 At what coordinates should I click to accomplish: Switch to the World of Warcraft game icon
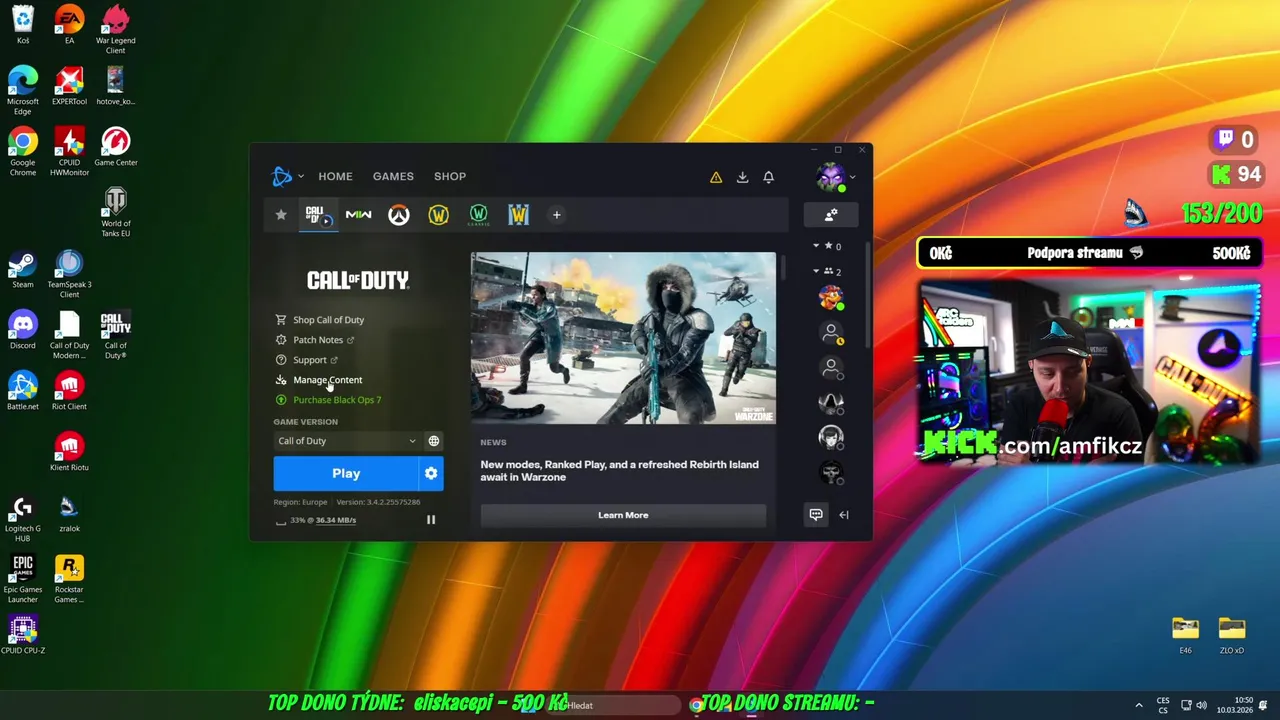[438, 215]
